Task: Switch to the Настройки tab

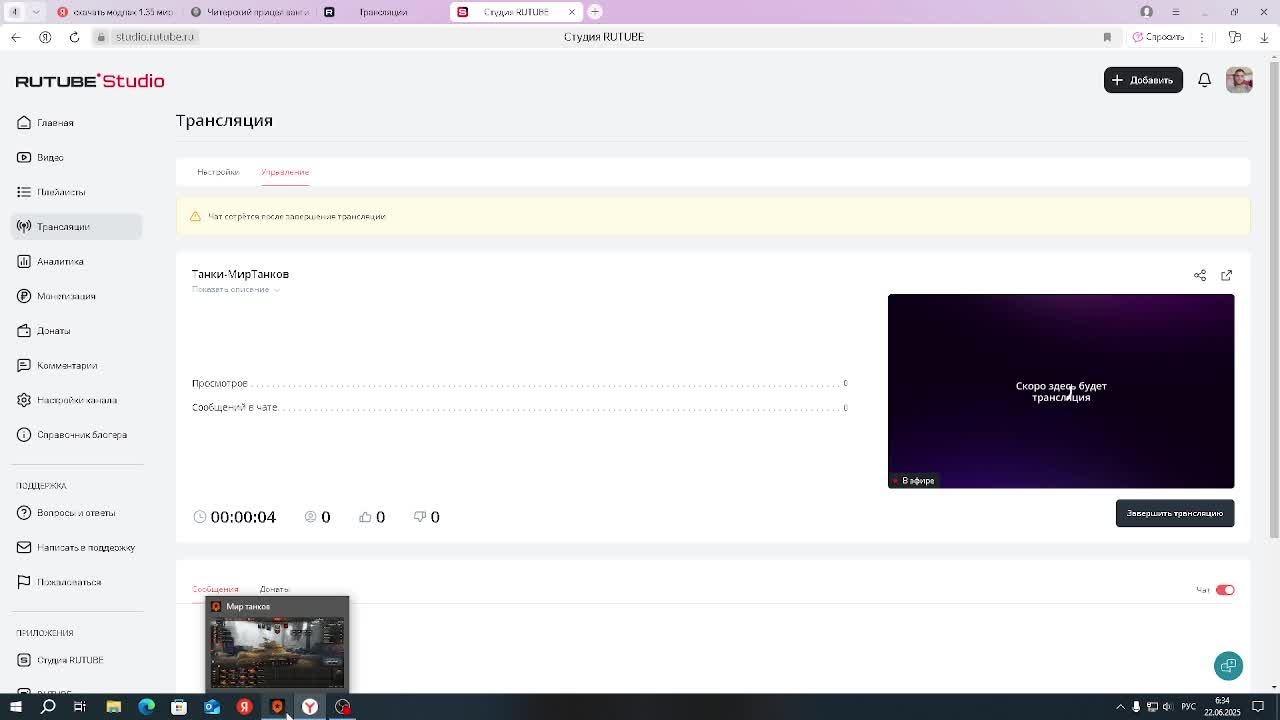Action: 218,172
